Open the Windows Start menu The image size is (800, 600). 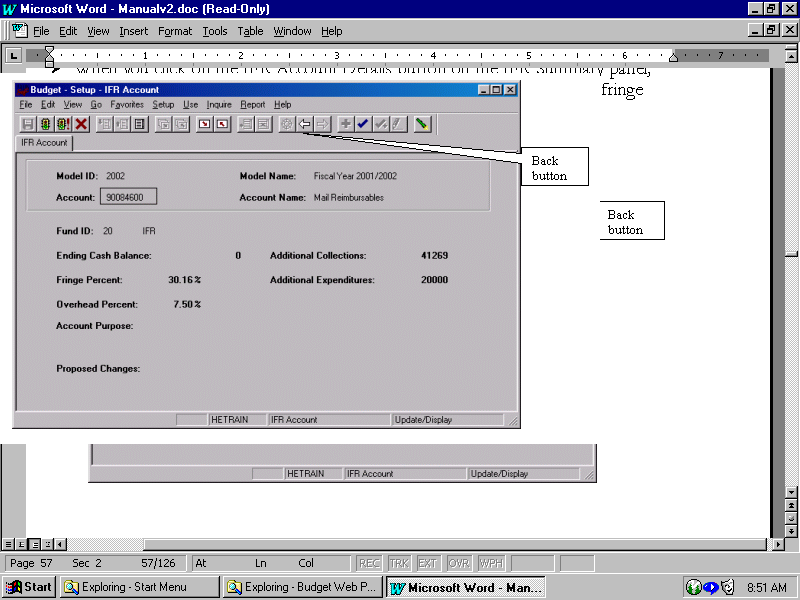pyautogui.click(x=29, y=587)
